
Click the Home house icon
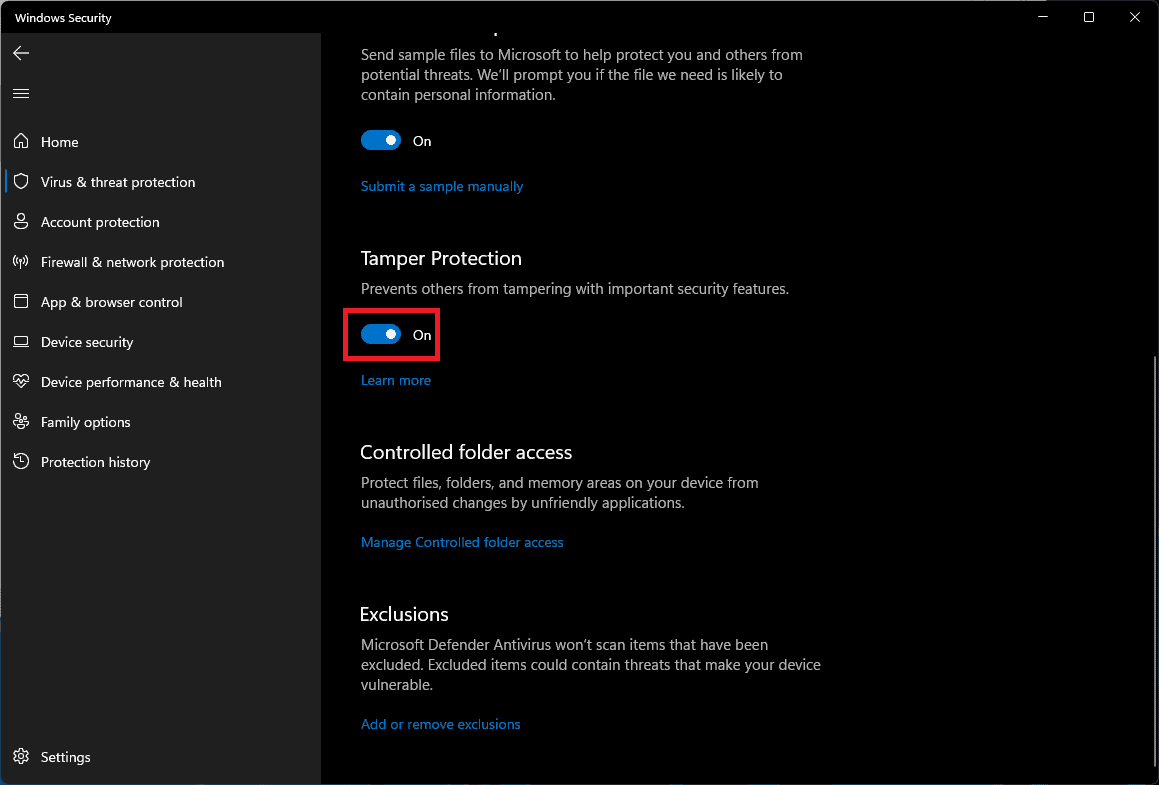click(21, 142)
